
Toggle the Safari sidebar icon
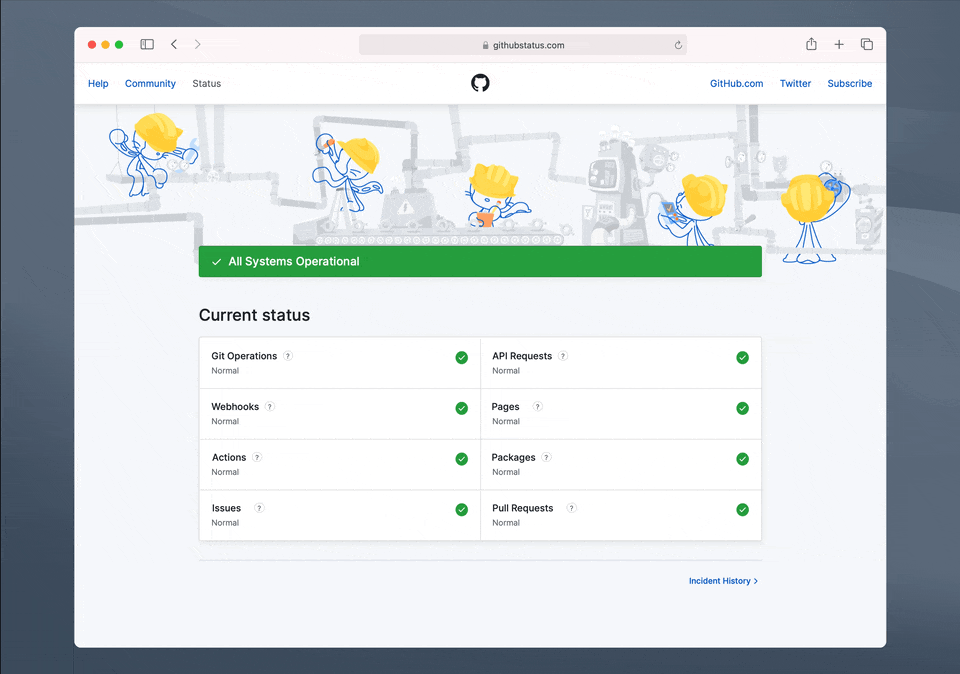click(147, 44)
